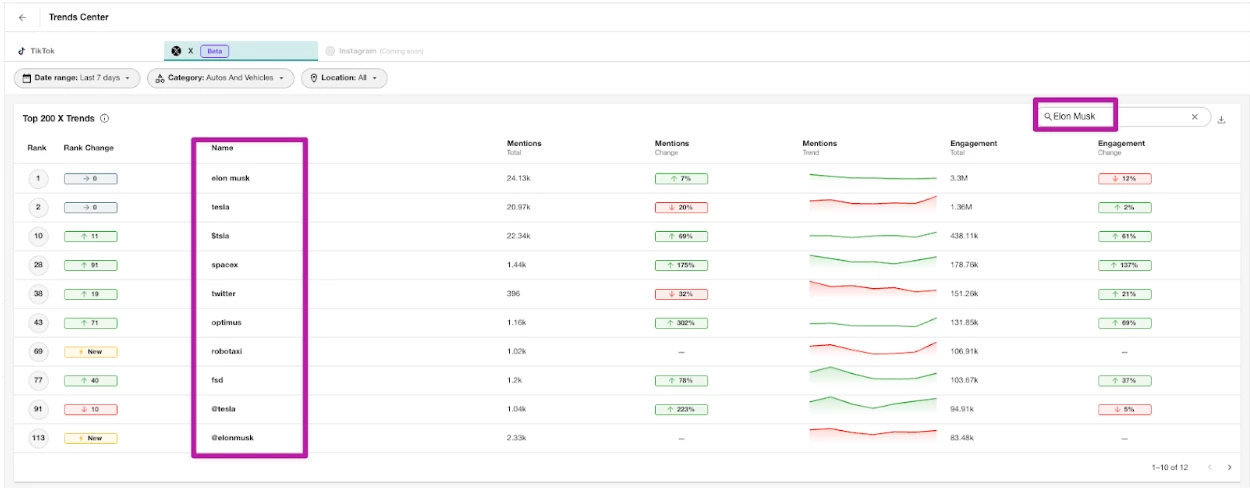Open the twitter trend name
Viewport: 1250px width, 488px height.
pyautogui.click(x=223, y=294)
